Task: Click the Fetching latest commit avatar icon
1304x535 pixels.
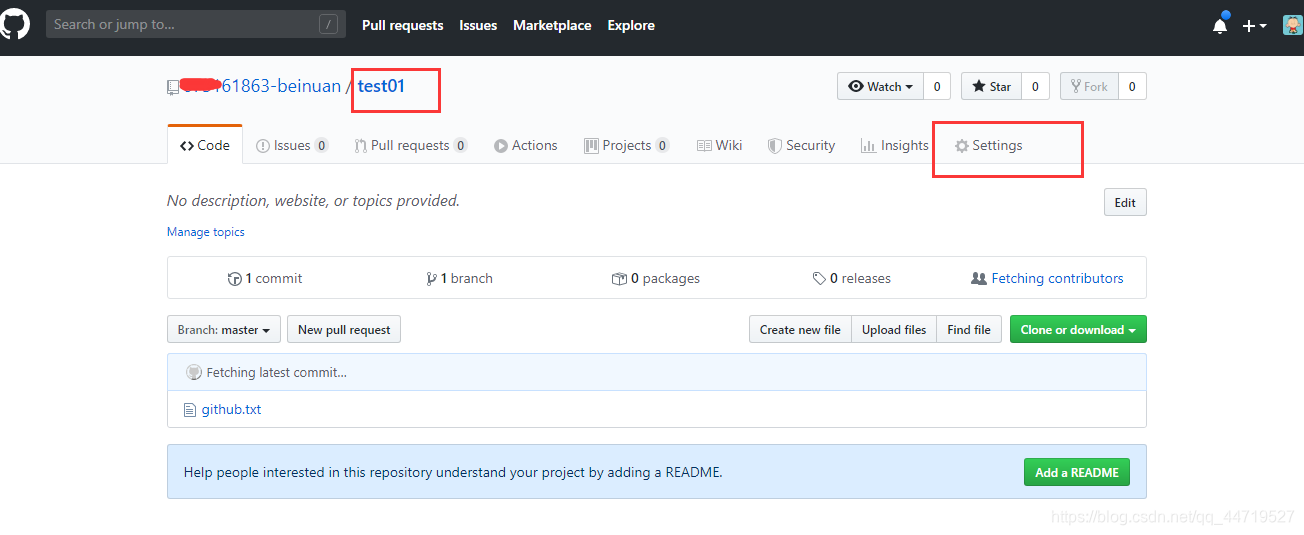Action: point(194,372)
